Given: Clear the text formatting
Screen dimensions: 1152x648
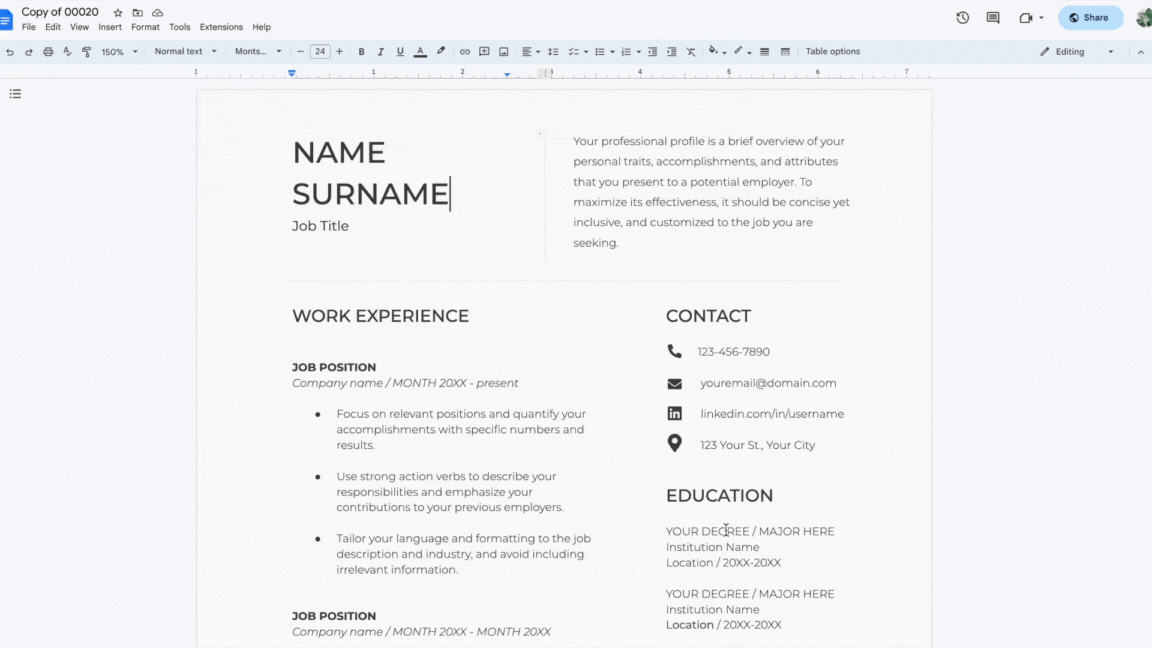Looking at the screenshot, I should coord(691,51).
